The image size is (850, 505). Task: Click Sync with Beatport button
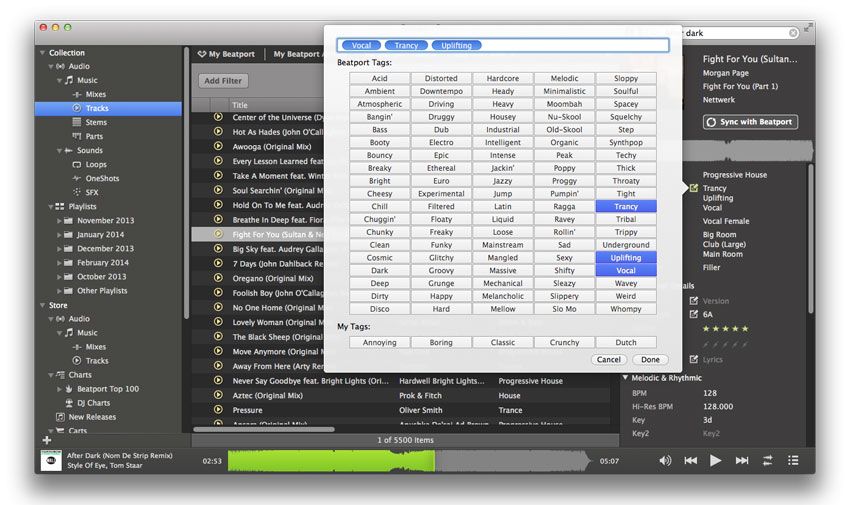750,122
